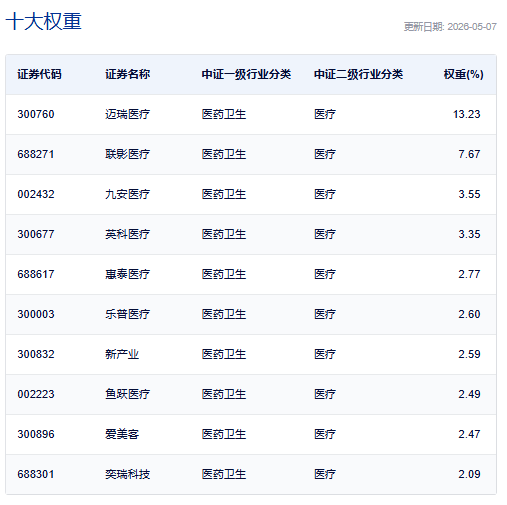Image resolution: width=507 pixels, height=505 pixels.
Task: Select stock code 300760
Action: point(36,114)
